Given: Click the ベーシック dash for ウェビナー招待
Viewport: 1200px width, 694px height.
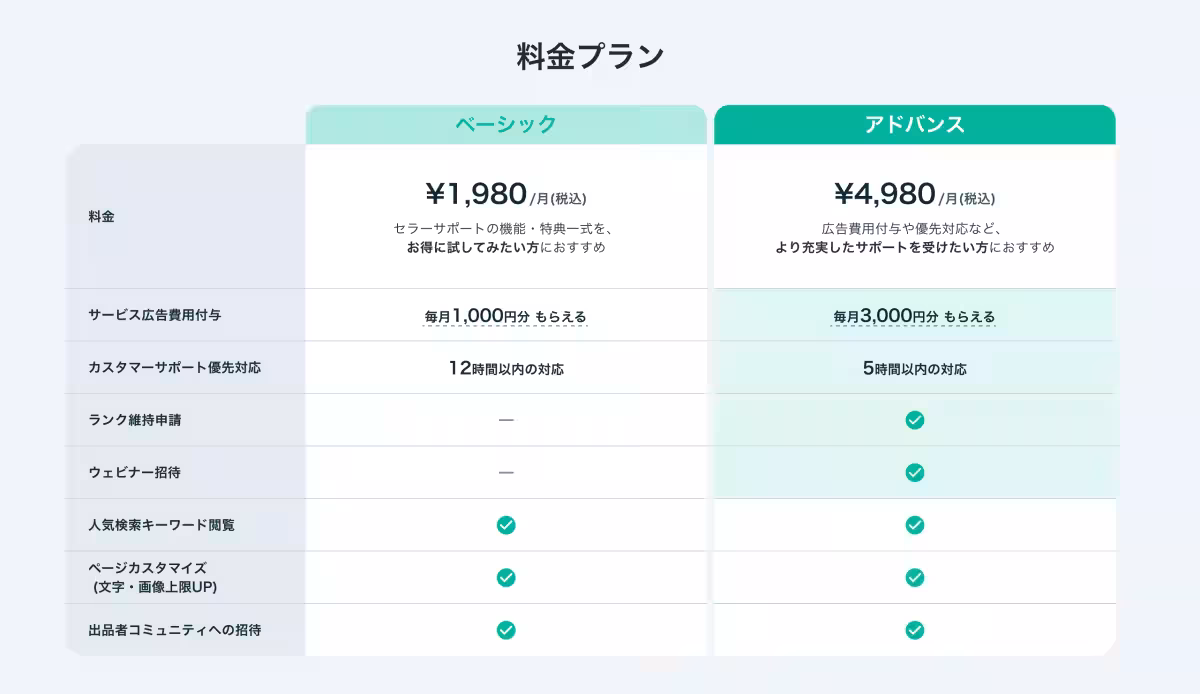Looking at the screenshot, I should 506,472.
